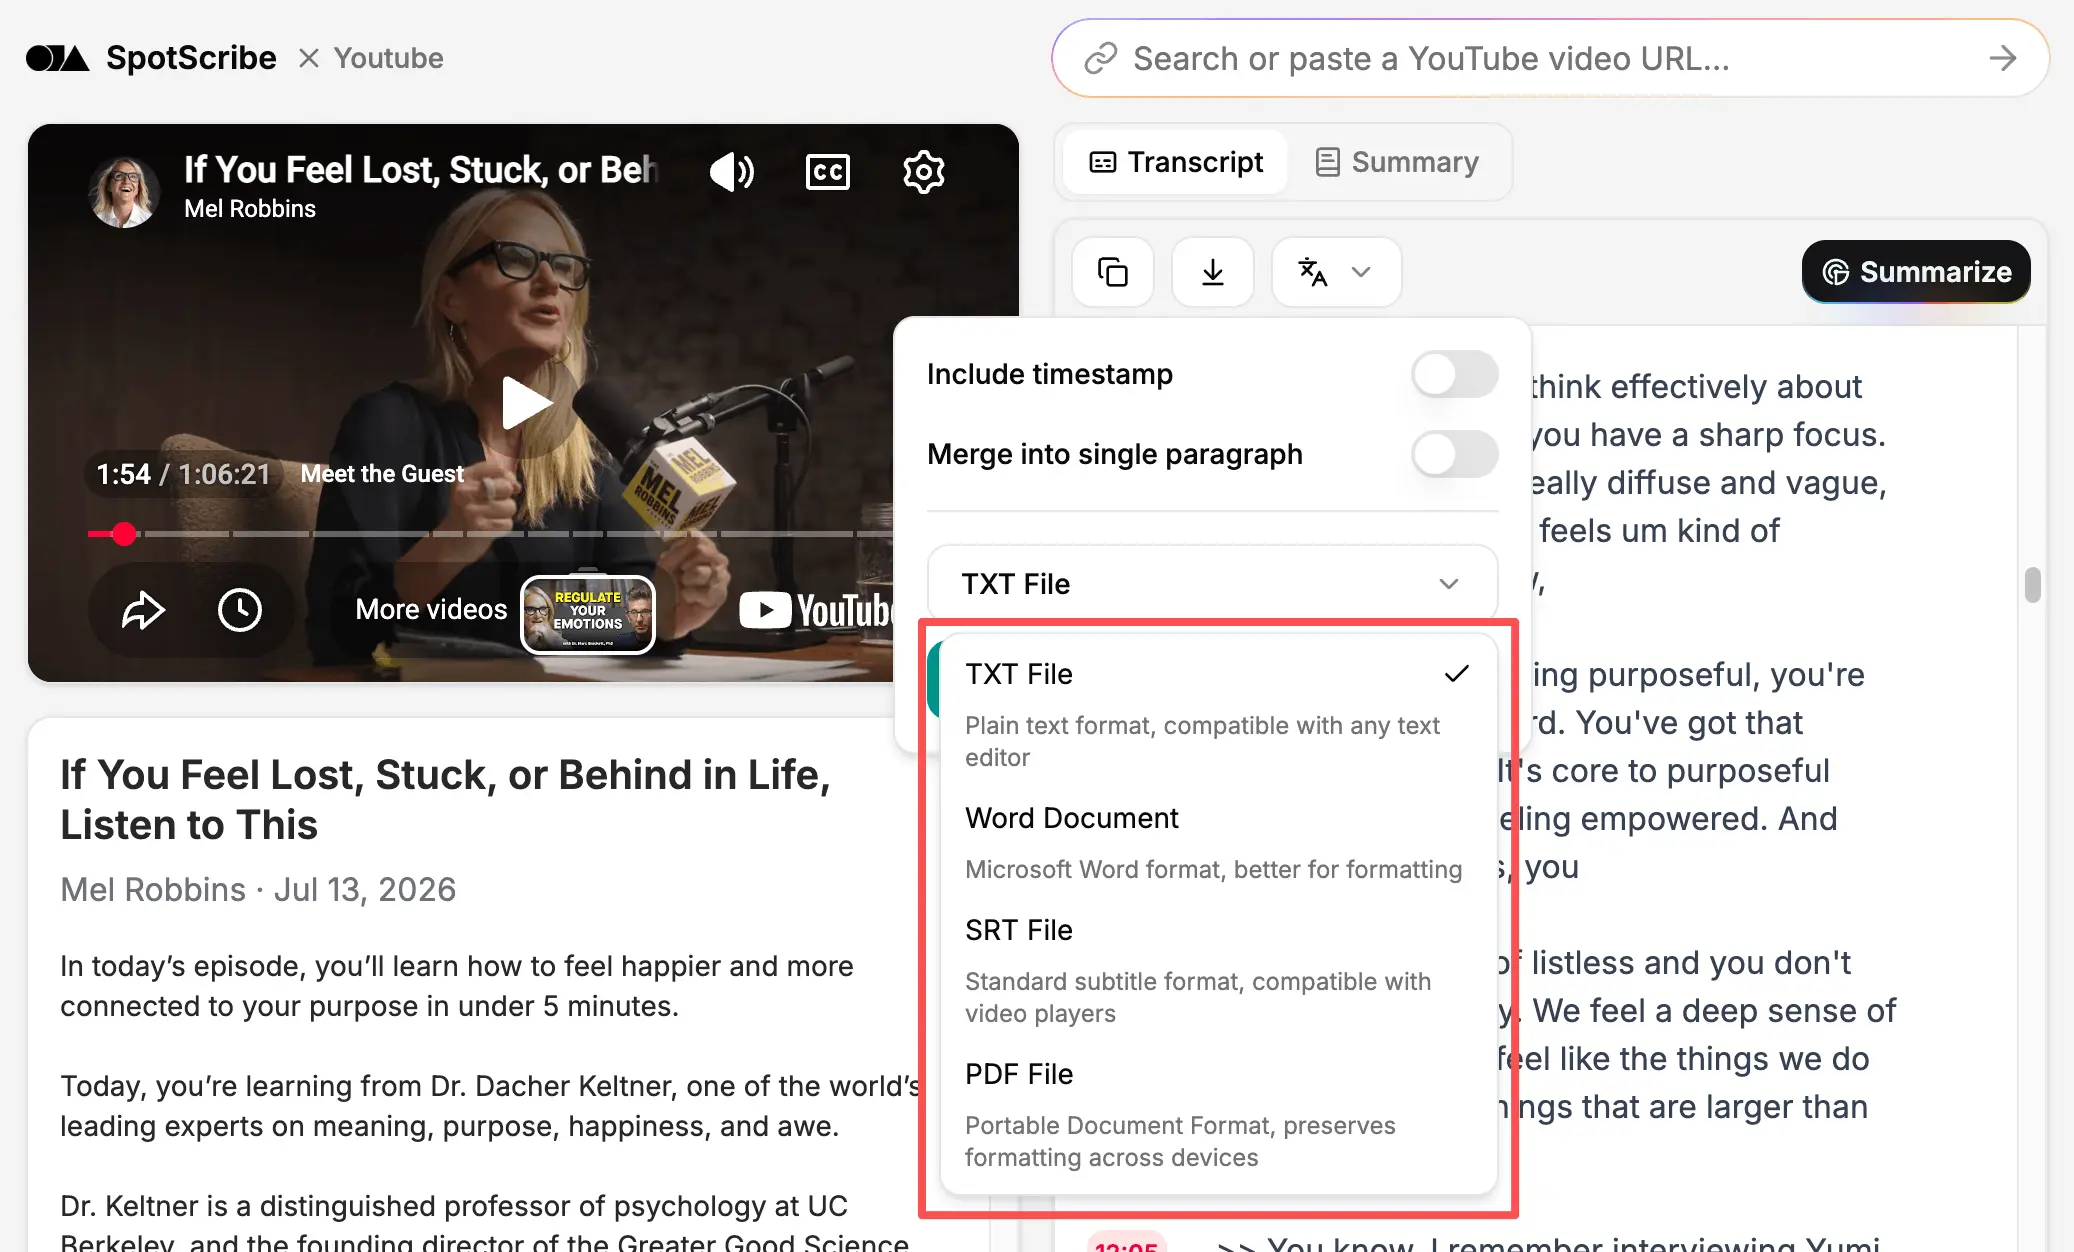Viewport: 2074px width, 1252px height.
Task: Open the YouTube logo link
Action: [x=815, y=610]
